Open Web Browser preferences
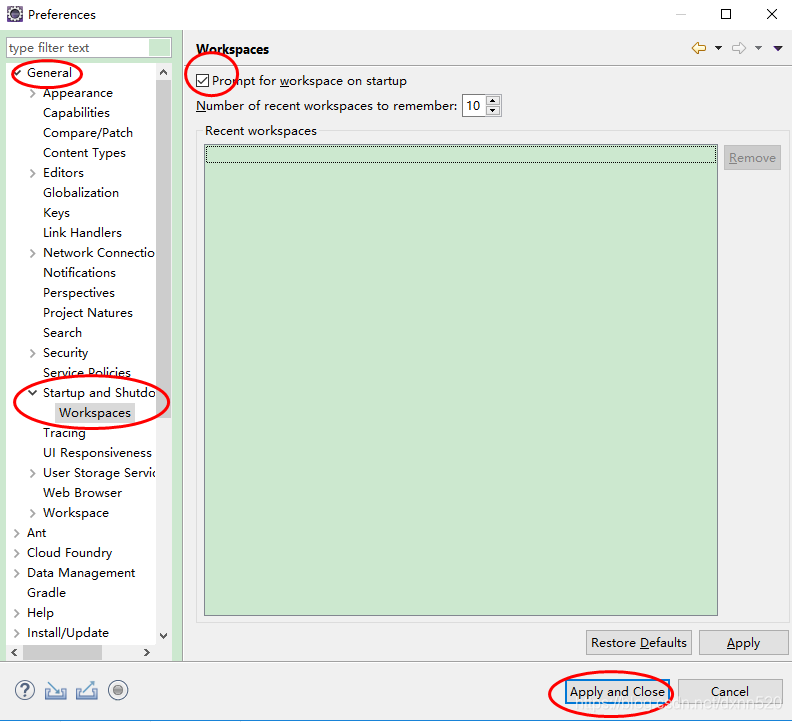The width and height of the screenshot is (792, 722). (x=82, y=493)
